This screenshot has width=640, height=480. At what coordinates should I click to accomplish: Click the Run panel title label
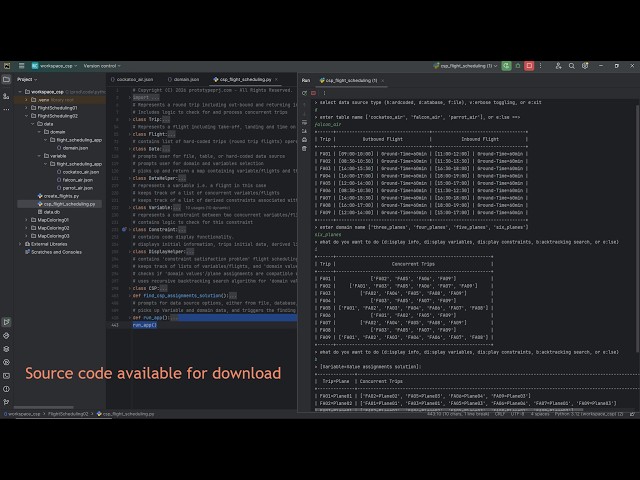[x=306, y=80]
